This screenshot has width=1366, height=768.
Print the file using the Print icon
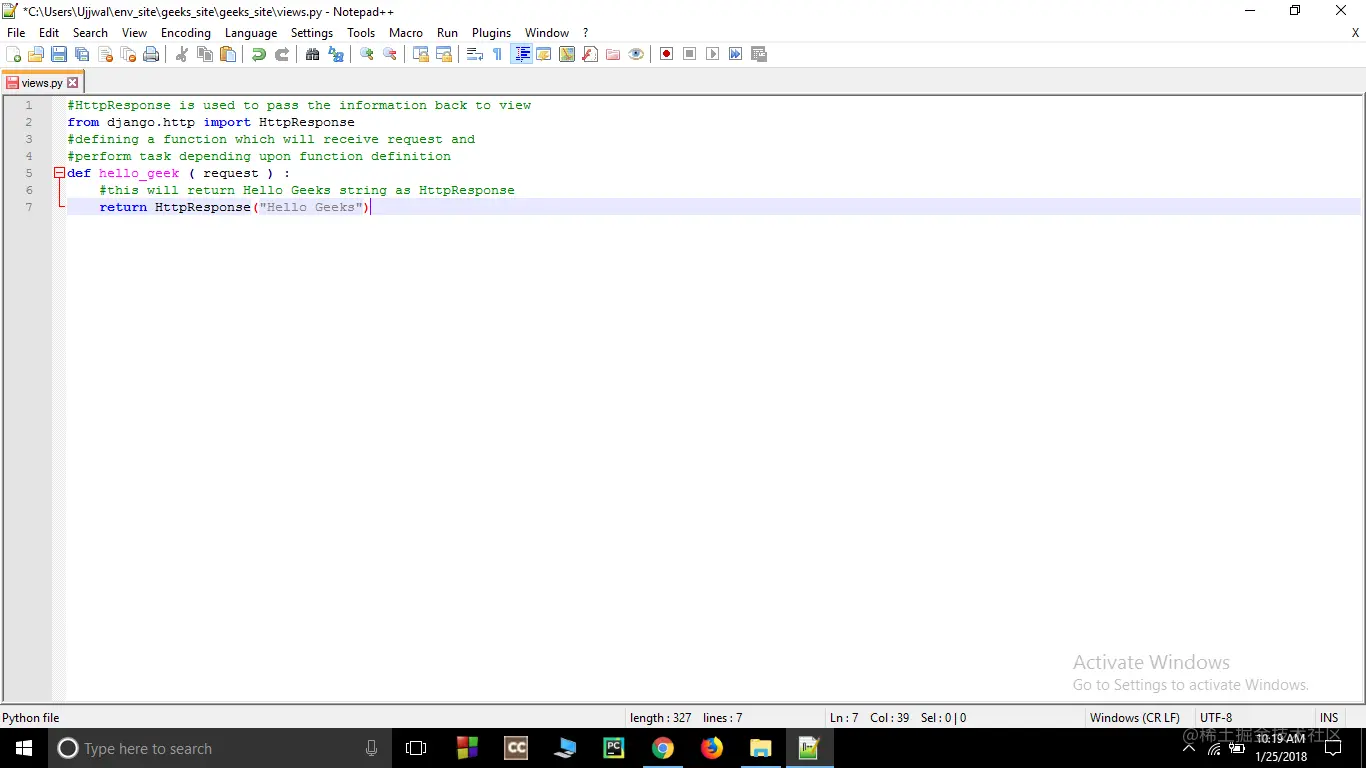[x=151, y=54]
